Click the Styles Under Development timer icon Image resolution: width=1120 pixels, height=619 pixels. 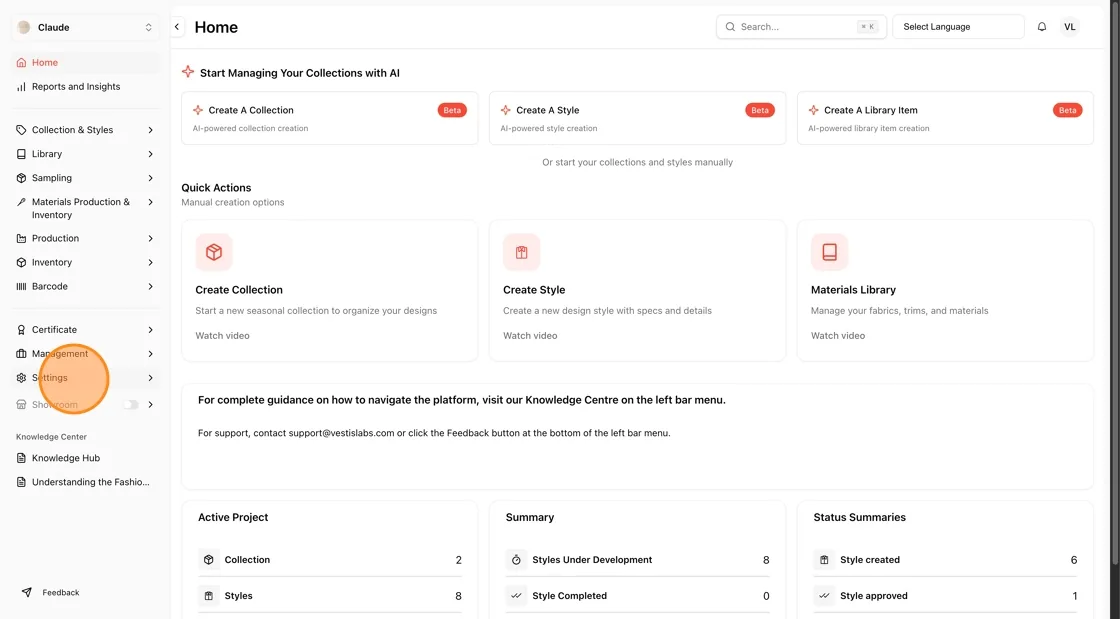(516, 560)
